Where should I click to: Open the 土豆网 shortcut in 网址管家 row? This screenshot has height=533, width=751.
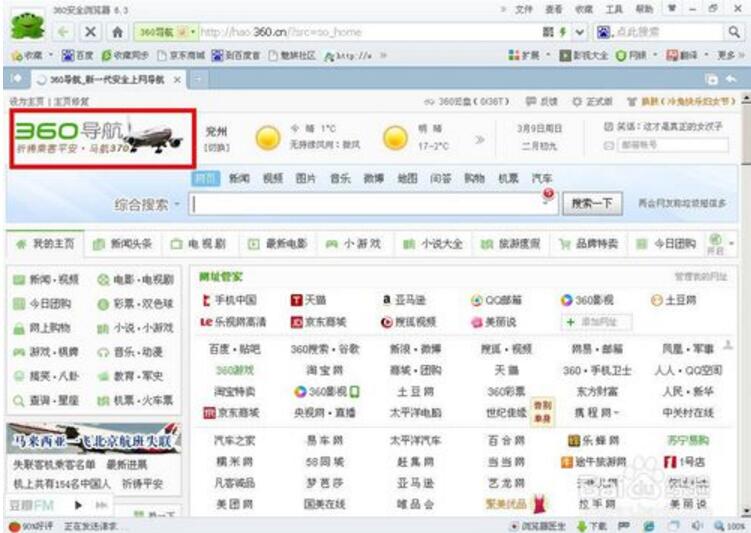tap(673, 300)
